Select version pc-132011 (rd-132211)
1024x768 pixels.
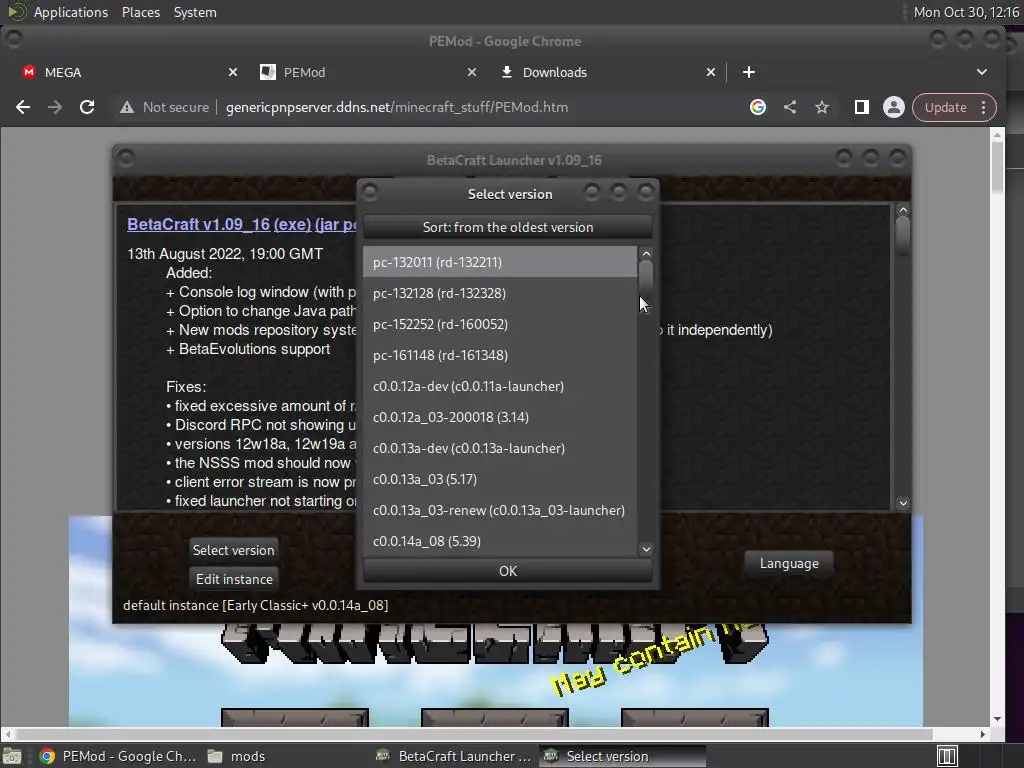[x=500, y=262]
